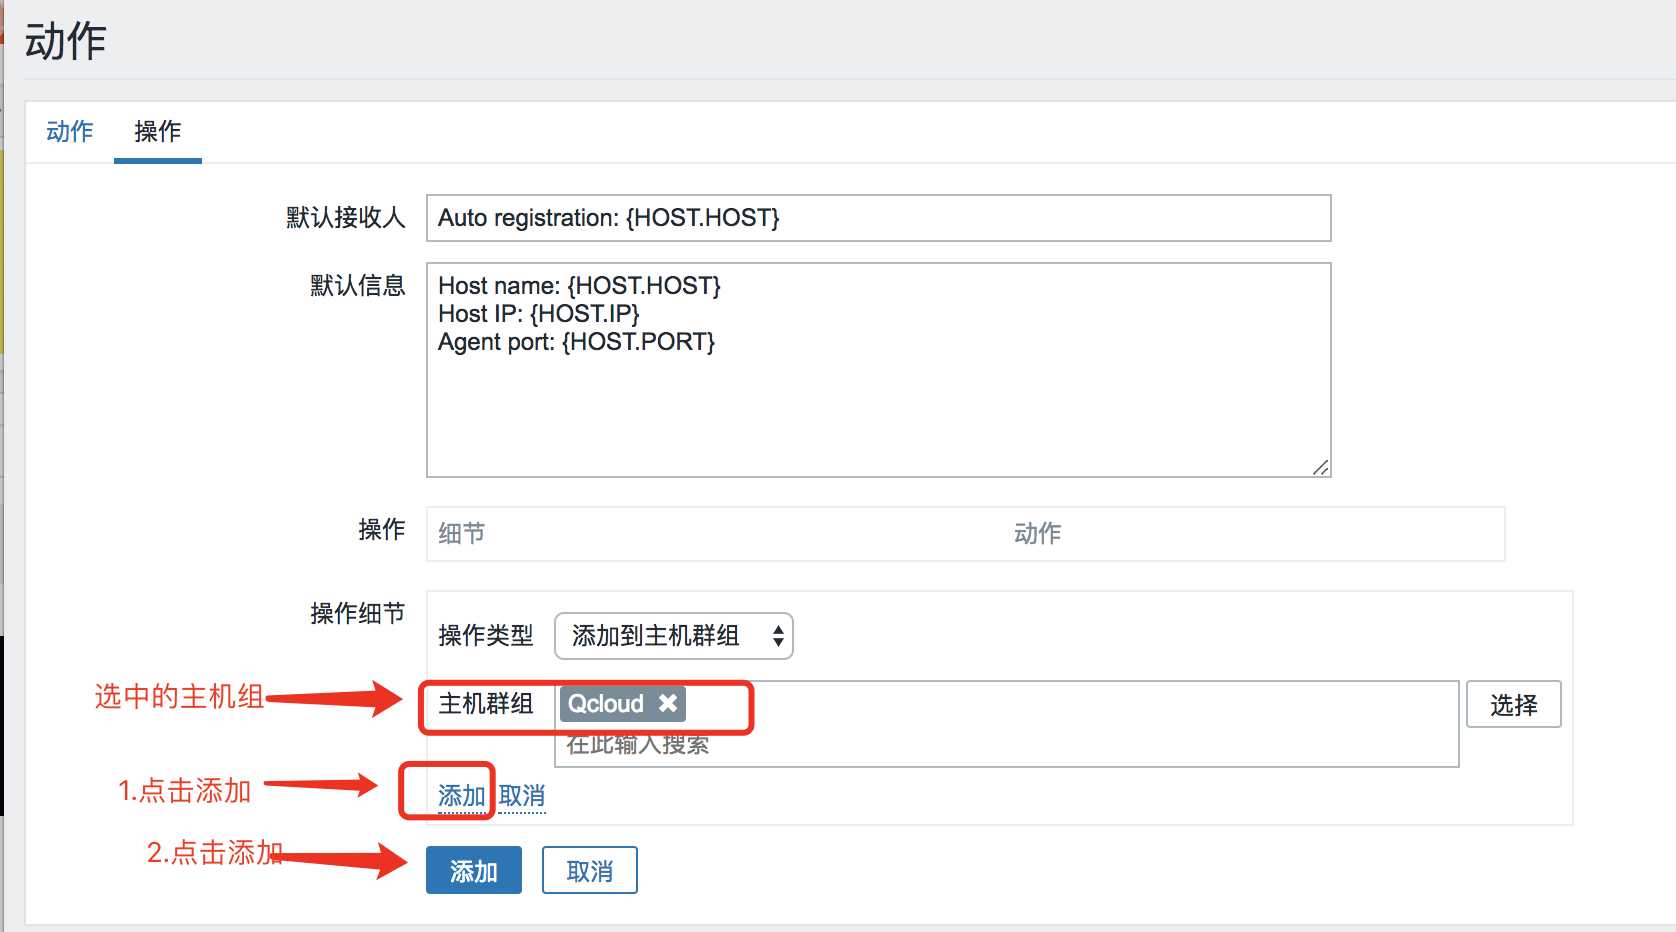This screenshot has width=1676, height=932.
Task: Click the 默认接收人 label
Action: (x=346, y=218)
